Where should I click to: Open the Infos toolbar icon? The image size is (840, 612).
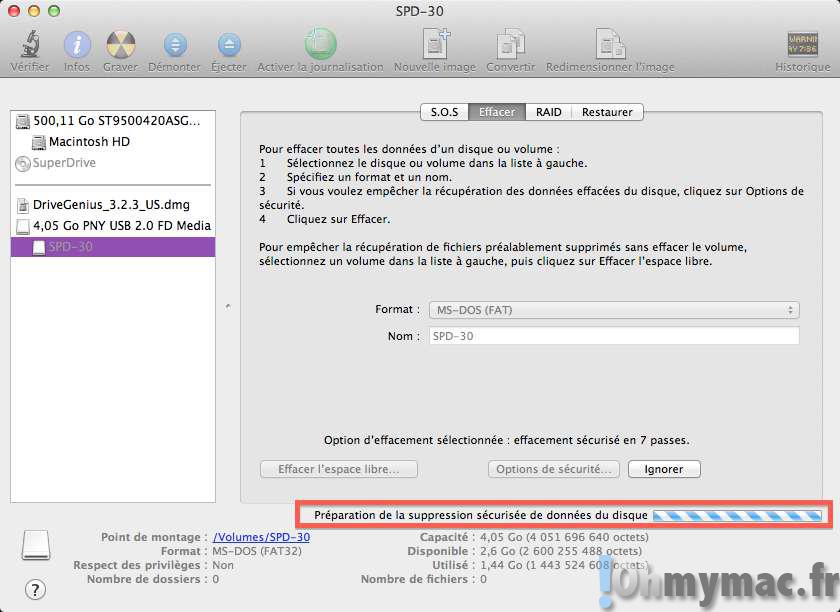point(77,45)
